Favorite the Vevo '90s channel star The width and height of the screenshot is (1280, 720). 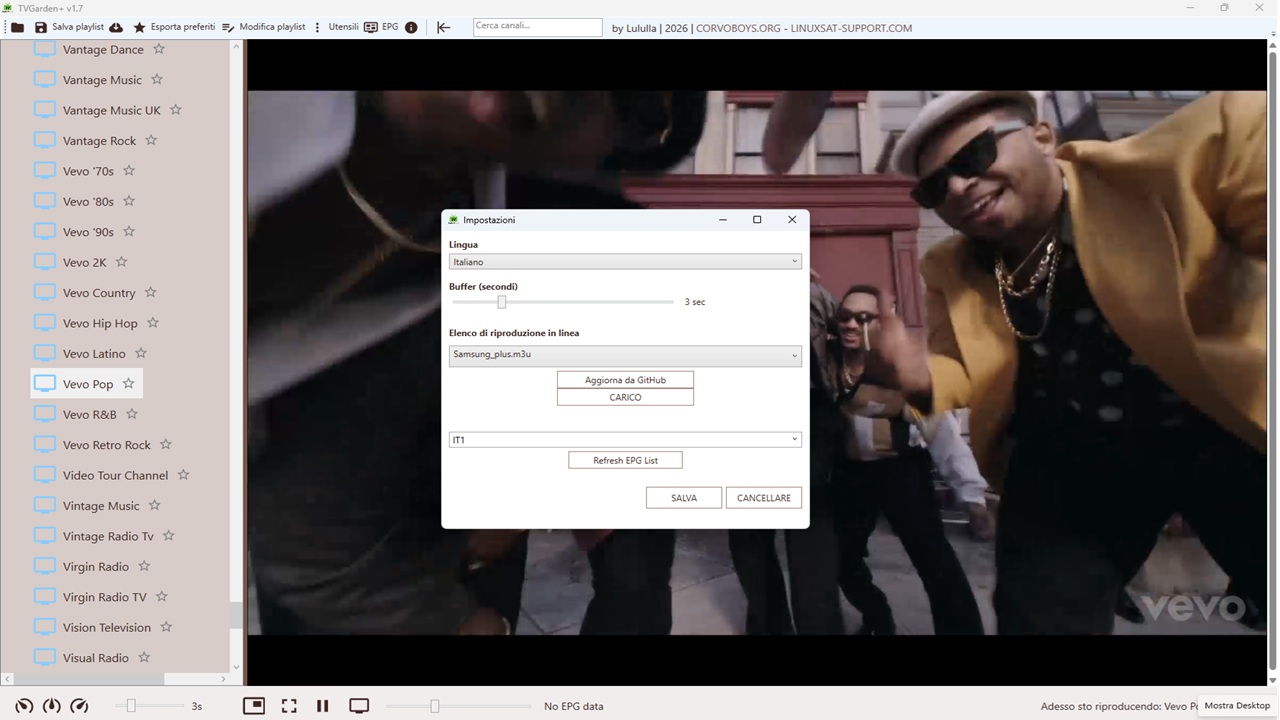129,231
